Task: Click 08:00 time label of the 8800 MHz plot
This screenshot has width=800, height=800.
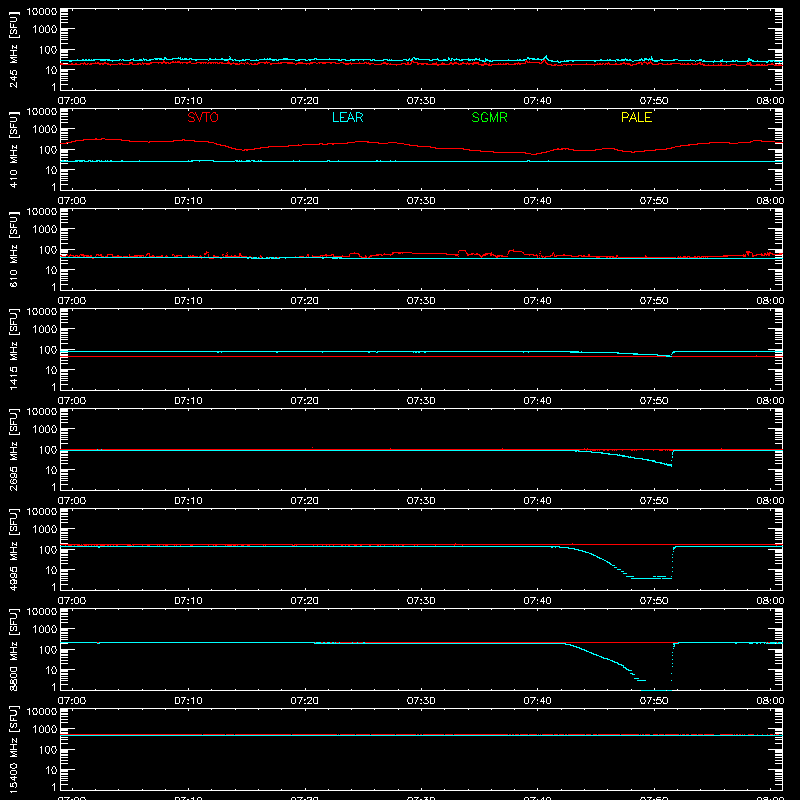Action: tap(770, 701)
